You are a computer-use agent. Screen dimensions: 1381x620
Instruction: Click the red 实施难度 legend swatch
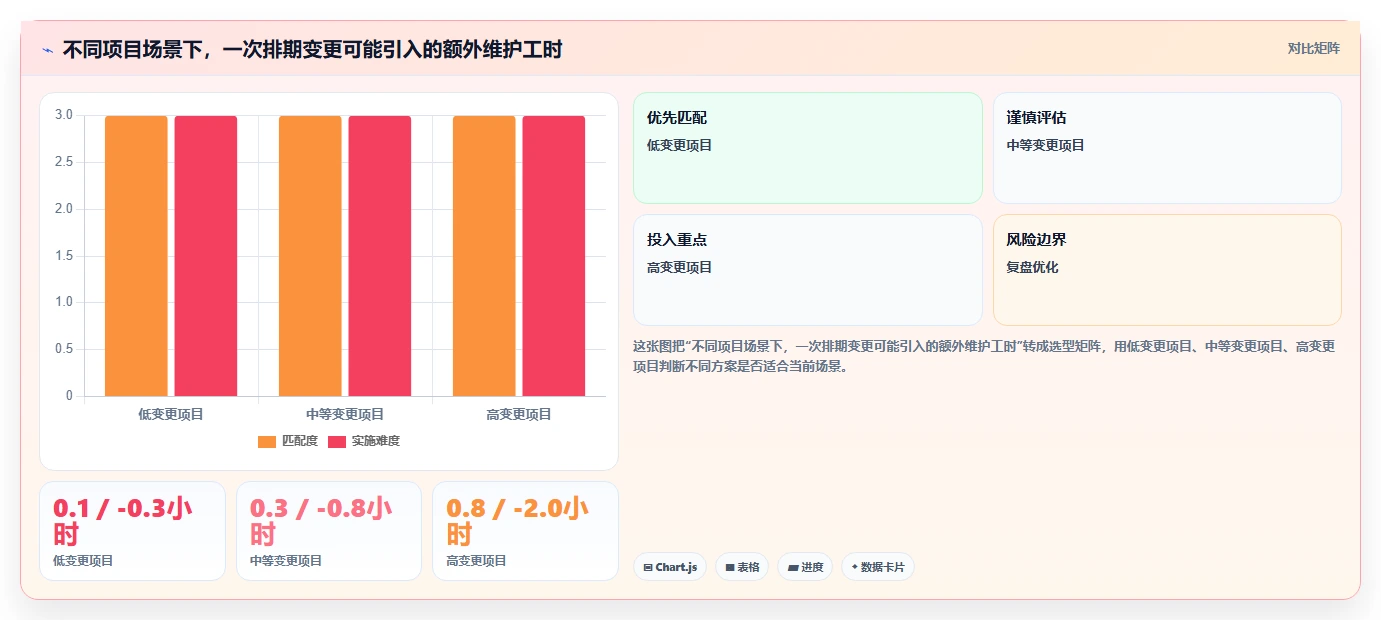coord(337,441)
